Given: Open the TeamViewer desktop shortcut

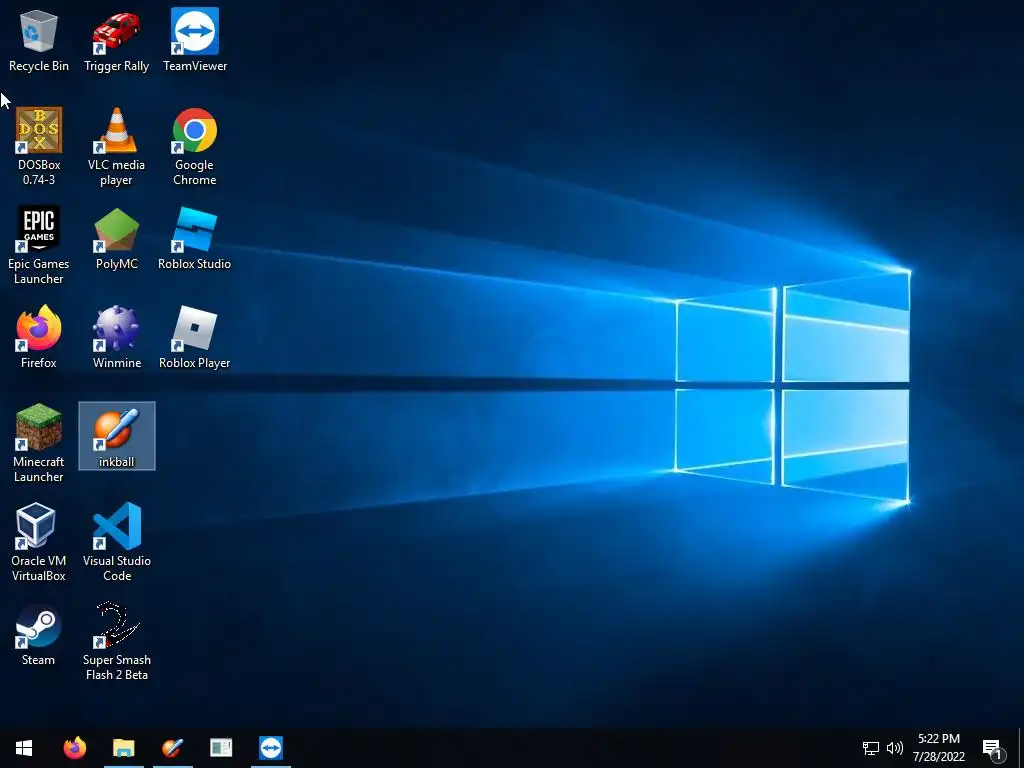Looking at the screenshot, I should click(195, 40).
